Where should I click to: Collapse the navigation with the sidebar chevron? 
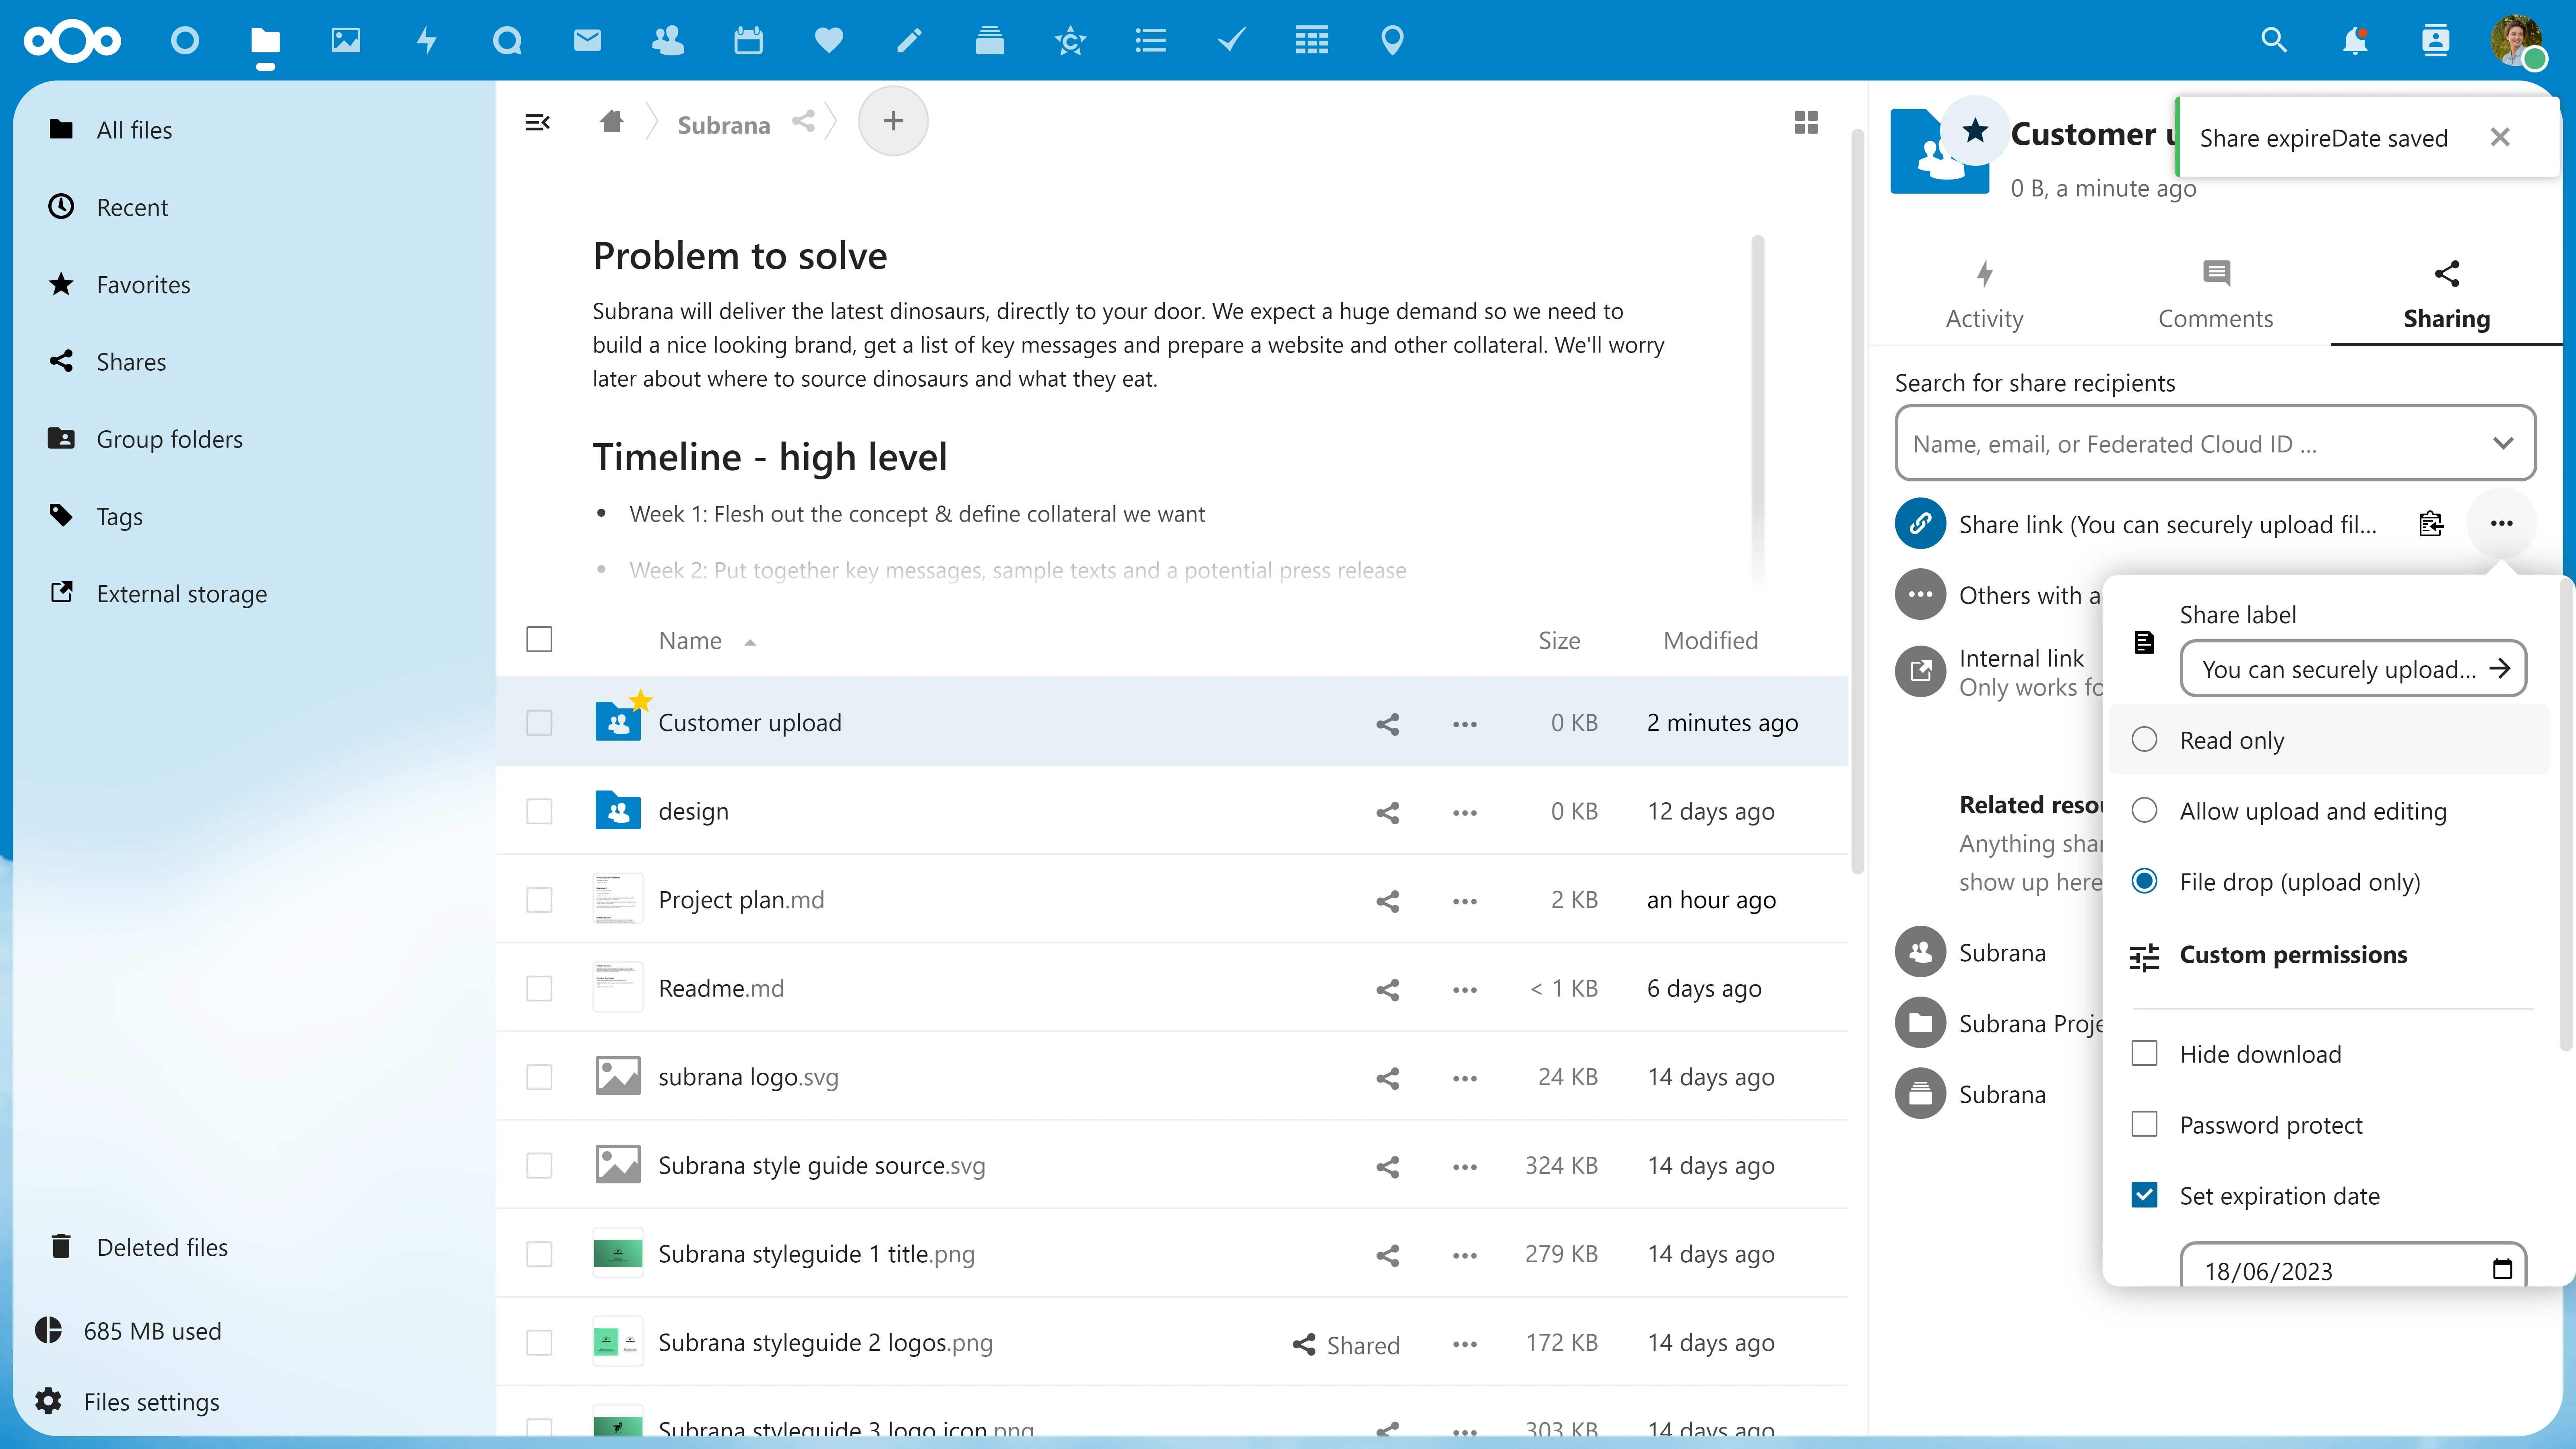click(x=537, y=122)
